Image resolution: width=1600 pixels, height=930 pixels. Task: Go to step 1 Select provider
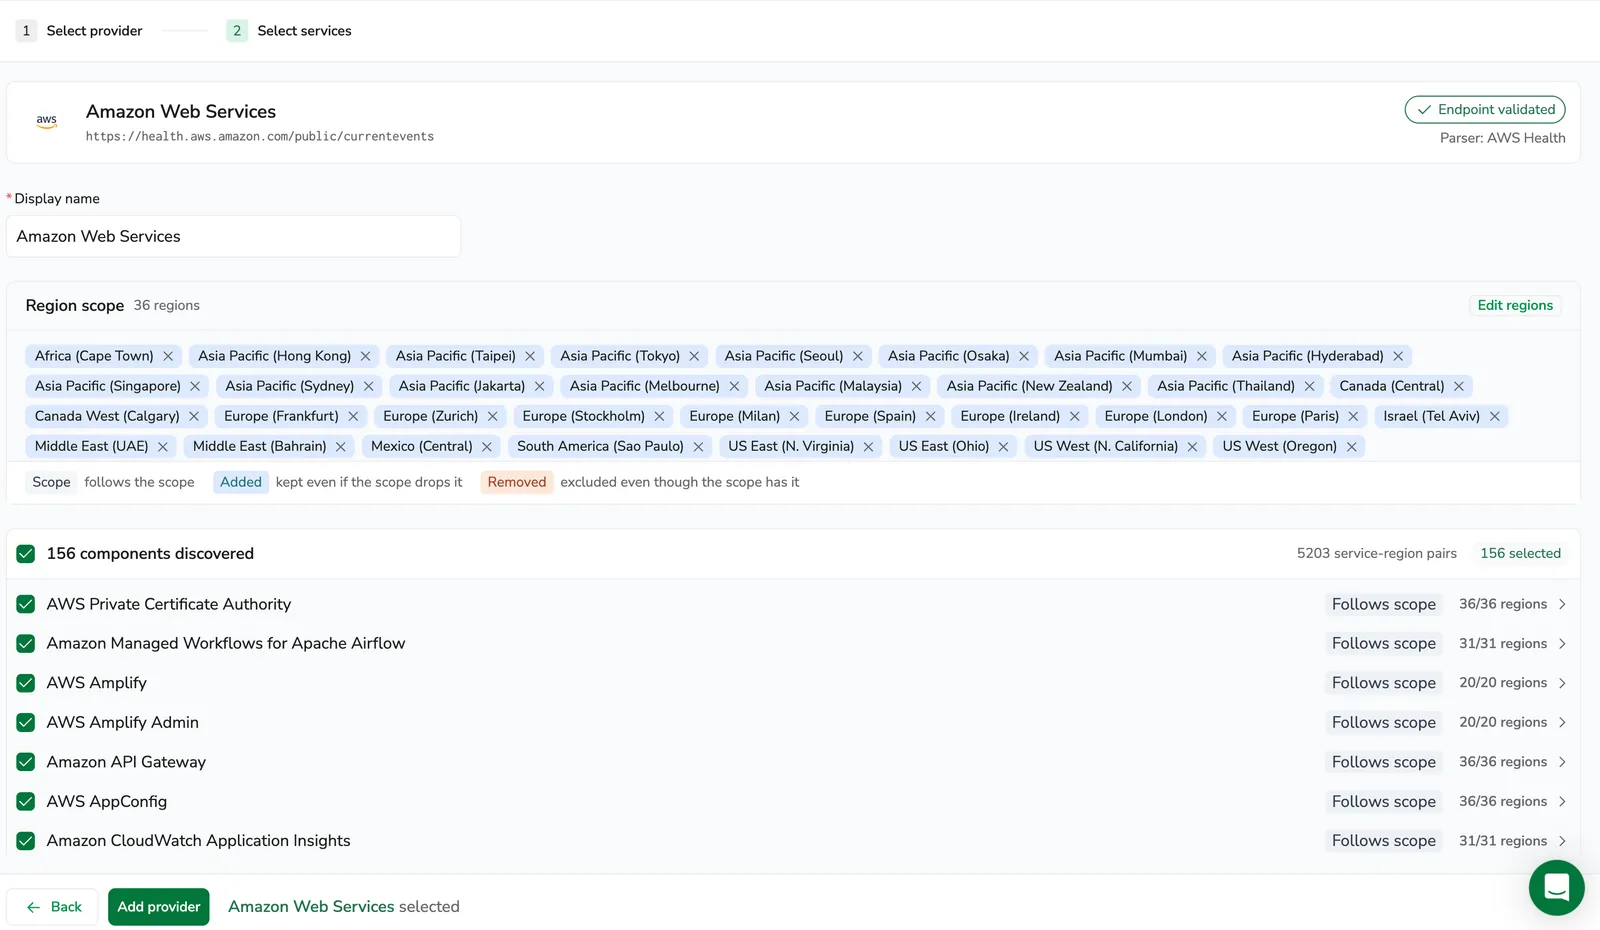(80, 31)
